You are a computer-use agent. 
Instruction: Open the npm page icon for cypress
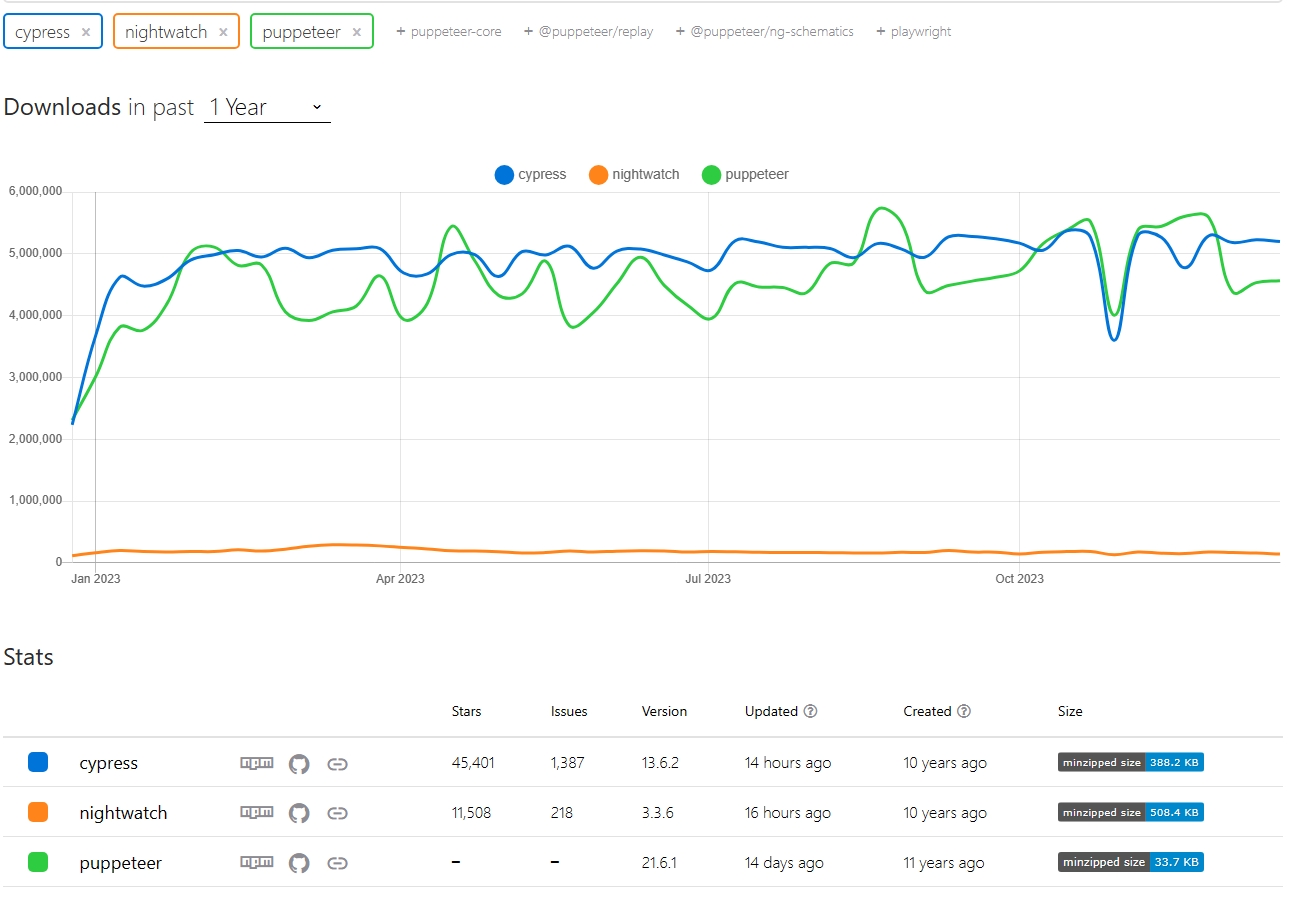point(257,763)
